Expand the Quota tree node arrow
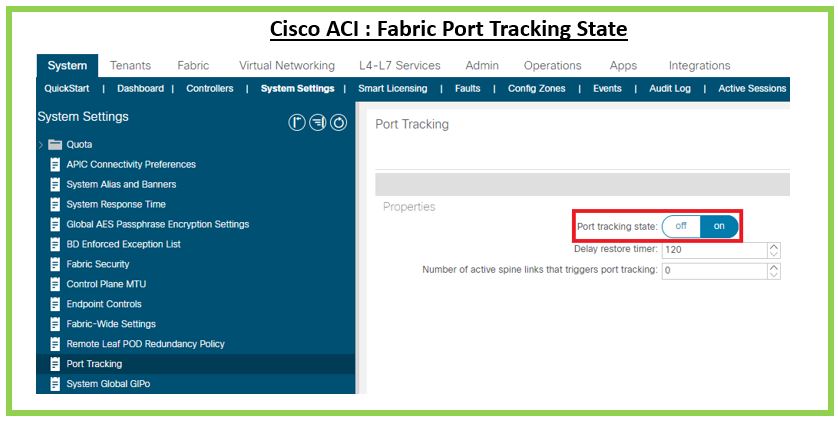Viewport: 838px width, 422px height. click(x=41, y=144)
